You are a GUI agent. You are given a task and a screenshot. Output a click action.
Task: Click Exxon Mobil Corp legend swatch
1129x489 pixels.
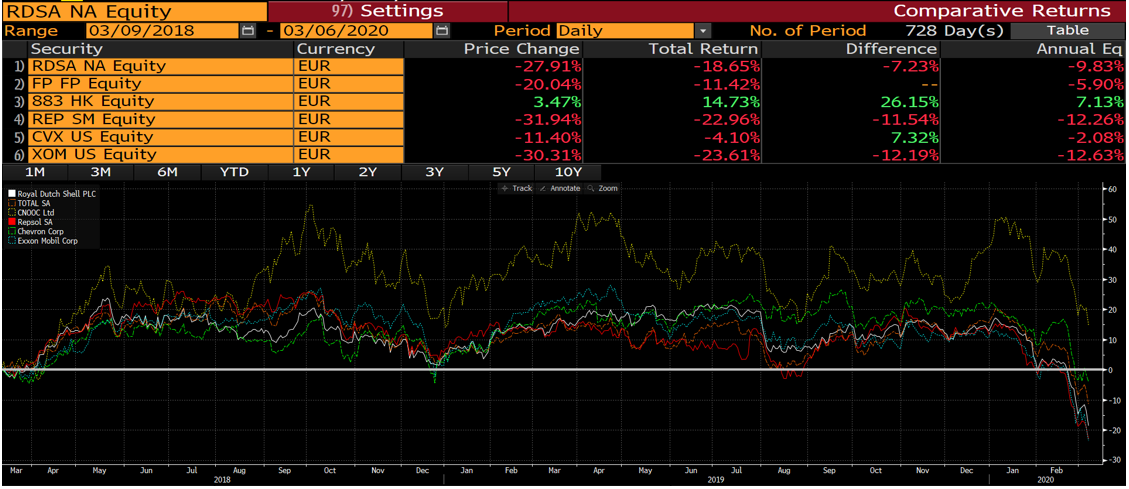coord(12,241)
